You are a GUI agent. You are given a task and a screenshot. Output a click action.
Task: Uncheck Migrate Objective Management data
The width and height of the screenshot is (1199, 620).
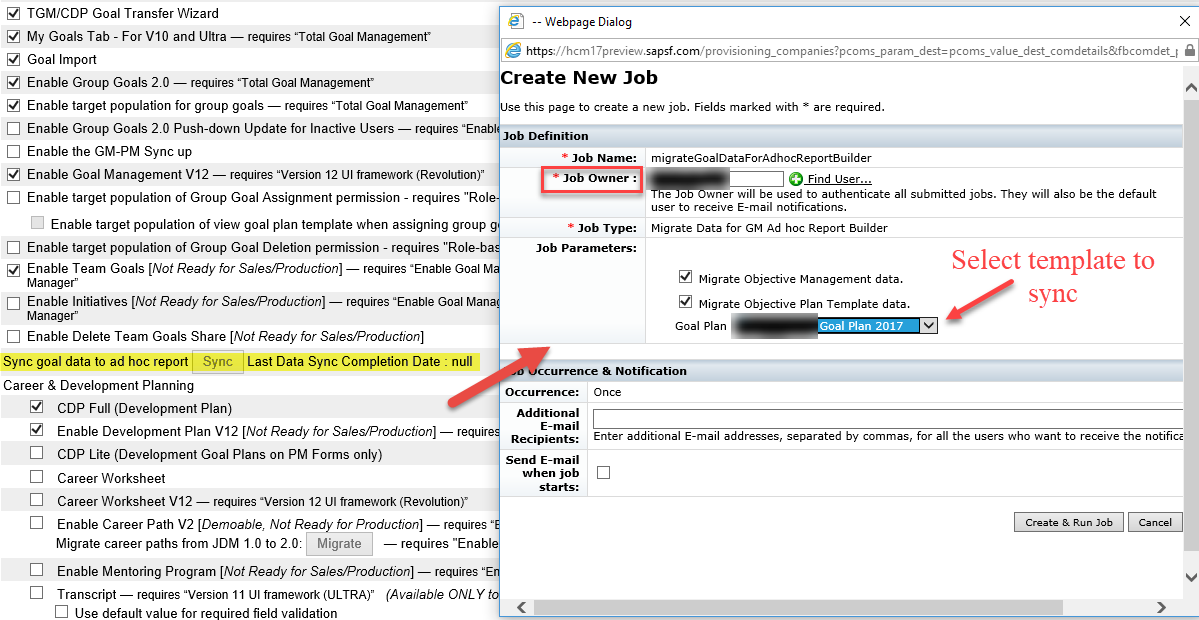click(685, 279)
